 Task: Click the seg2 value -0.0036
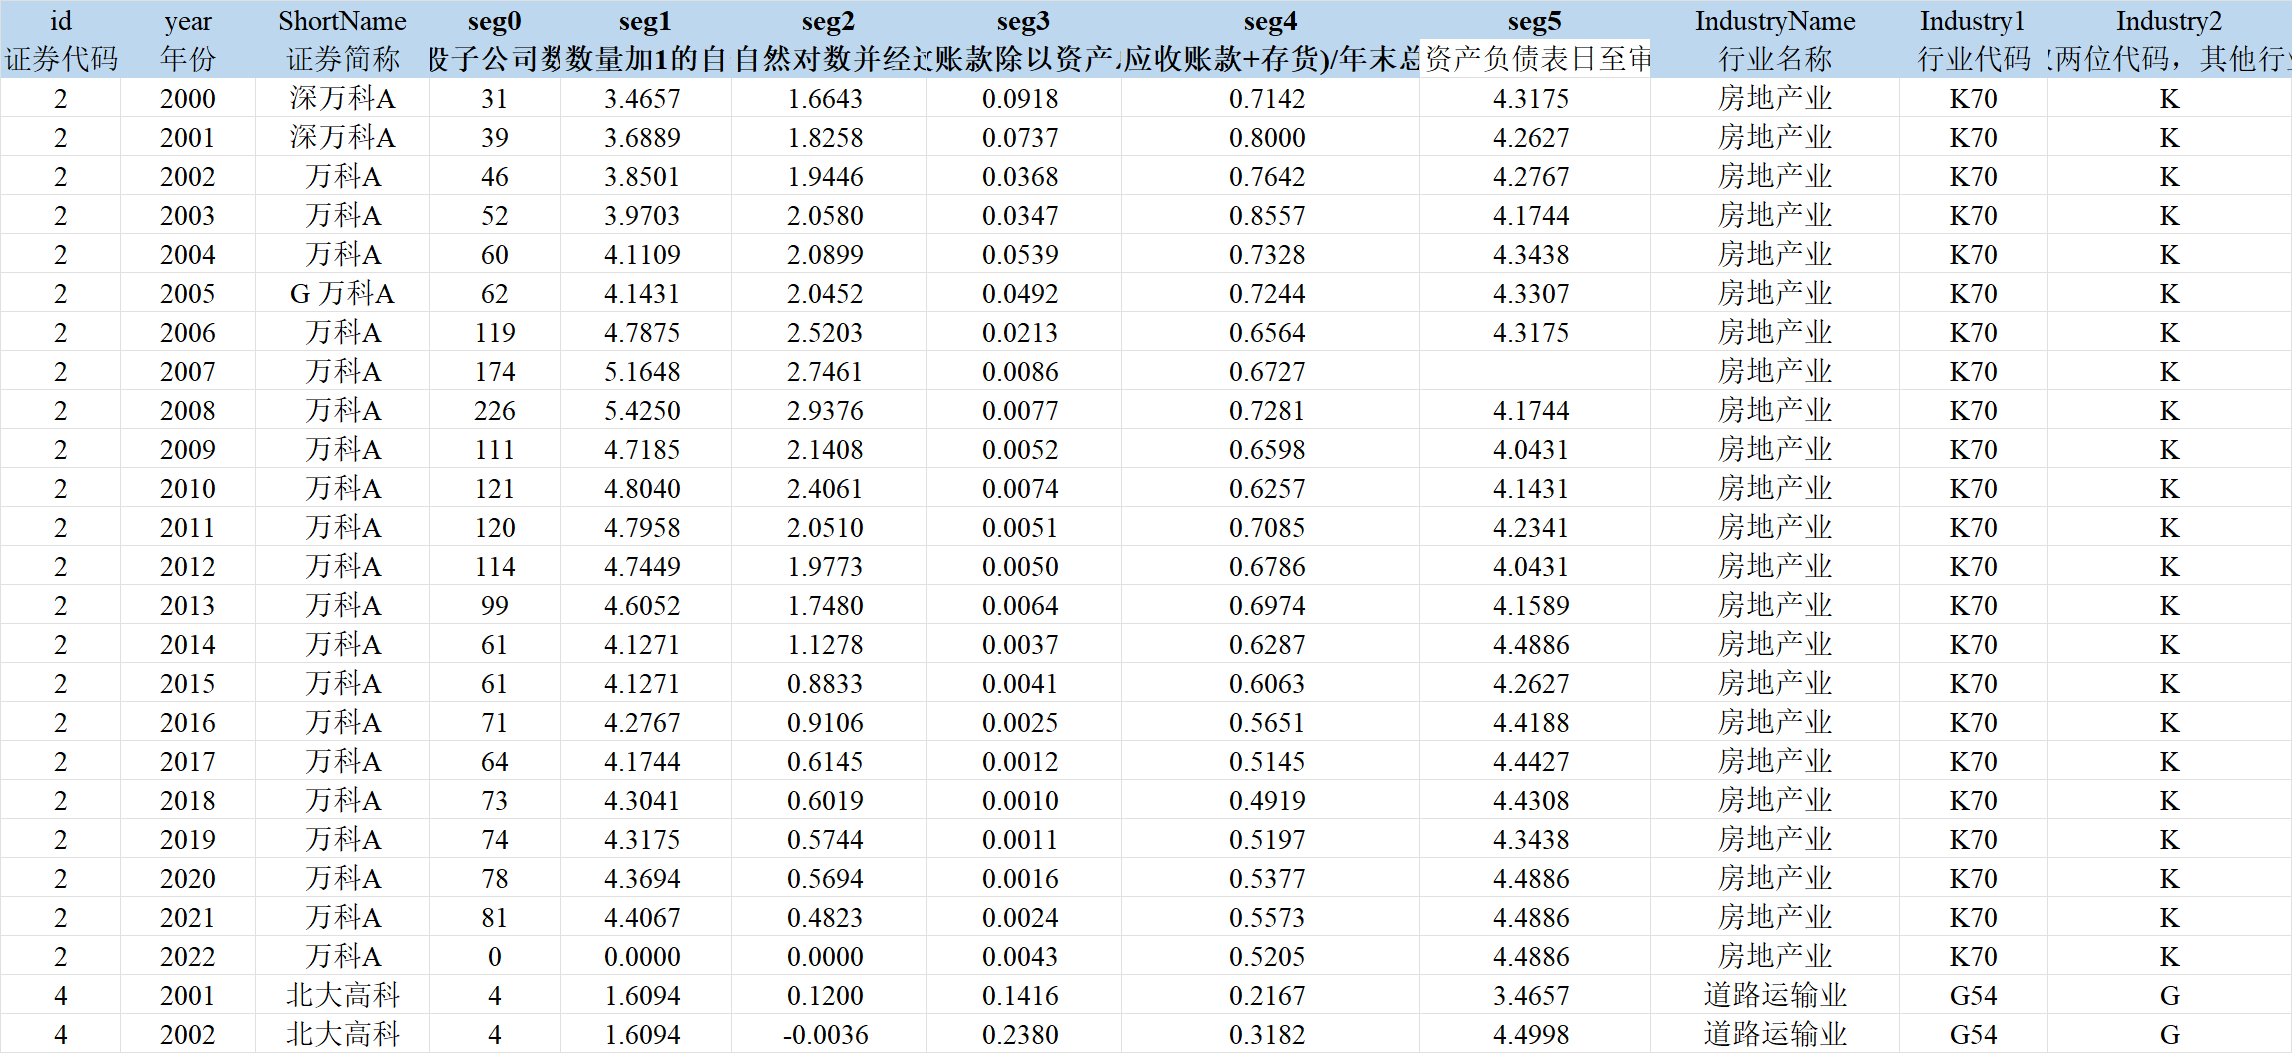(x=826, y=1034)
